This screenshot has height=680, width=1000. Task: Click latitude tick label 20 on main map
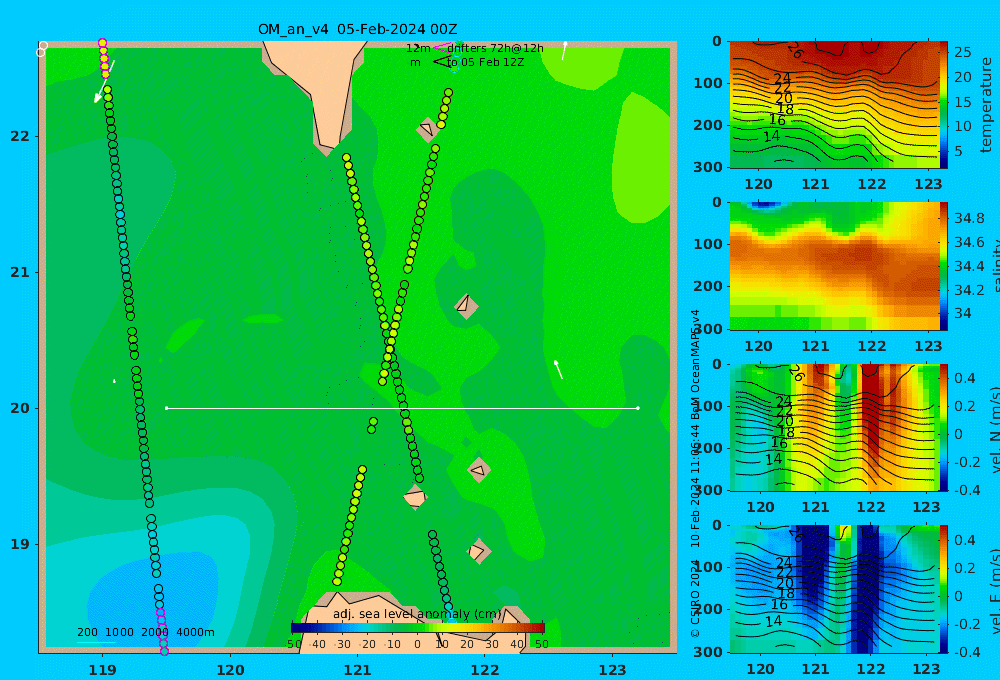point(20,408)
